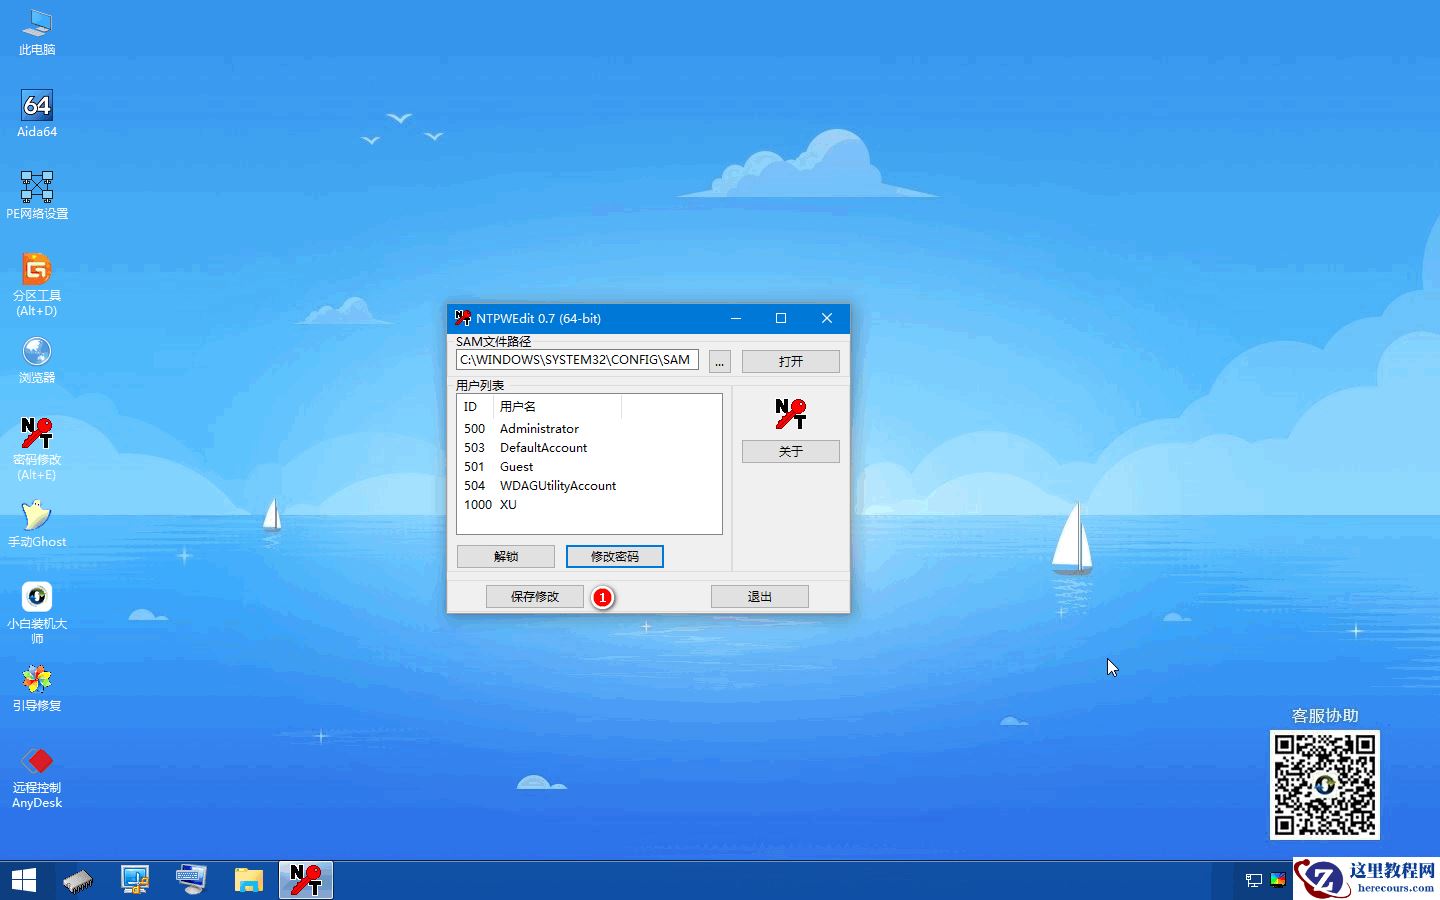Click 关于 to view About info
Viewport: 1440px width, 900px height.
(790, 451)
